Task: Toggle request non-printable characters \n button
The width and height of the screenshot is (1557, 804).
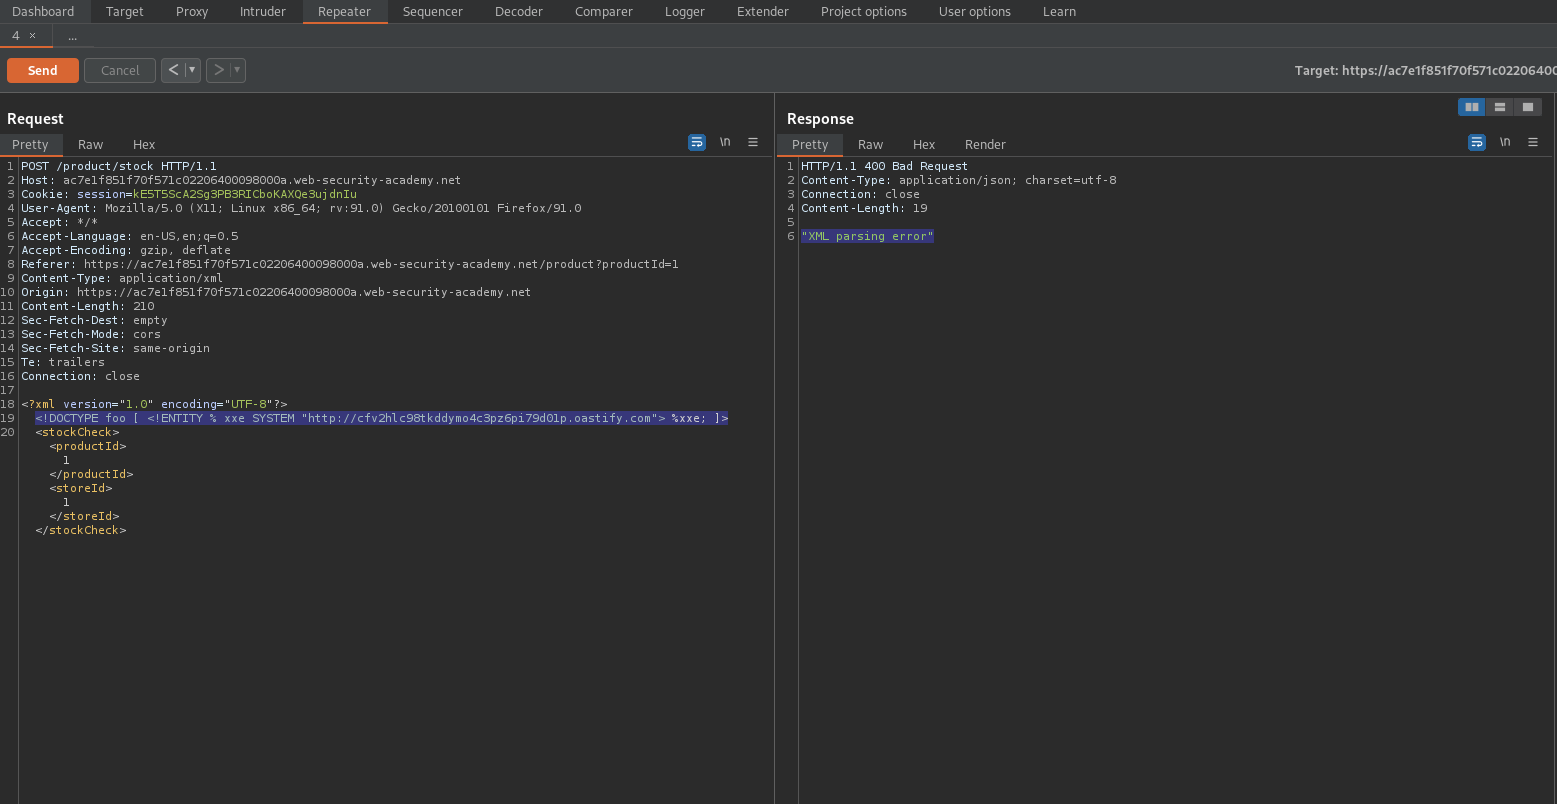Action: point(725,143)
